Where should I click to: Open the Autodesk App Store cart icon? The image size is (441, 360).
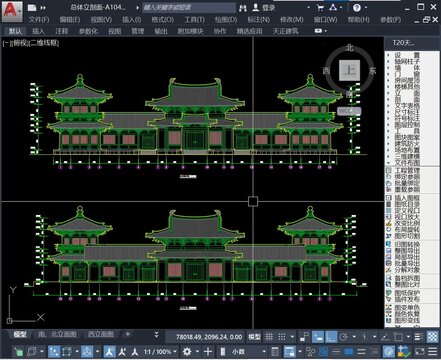point(320,7)
